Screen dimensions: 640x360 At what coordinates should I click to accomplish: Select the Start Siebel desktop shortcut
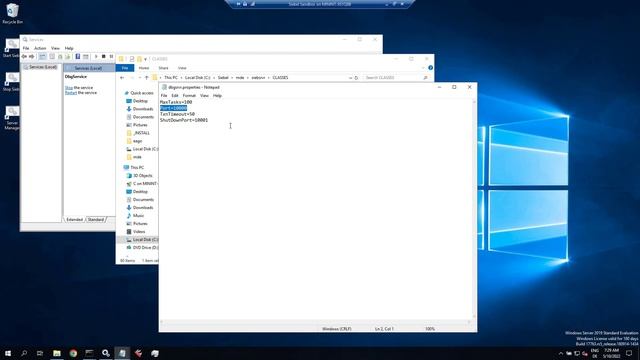(11, 48)
